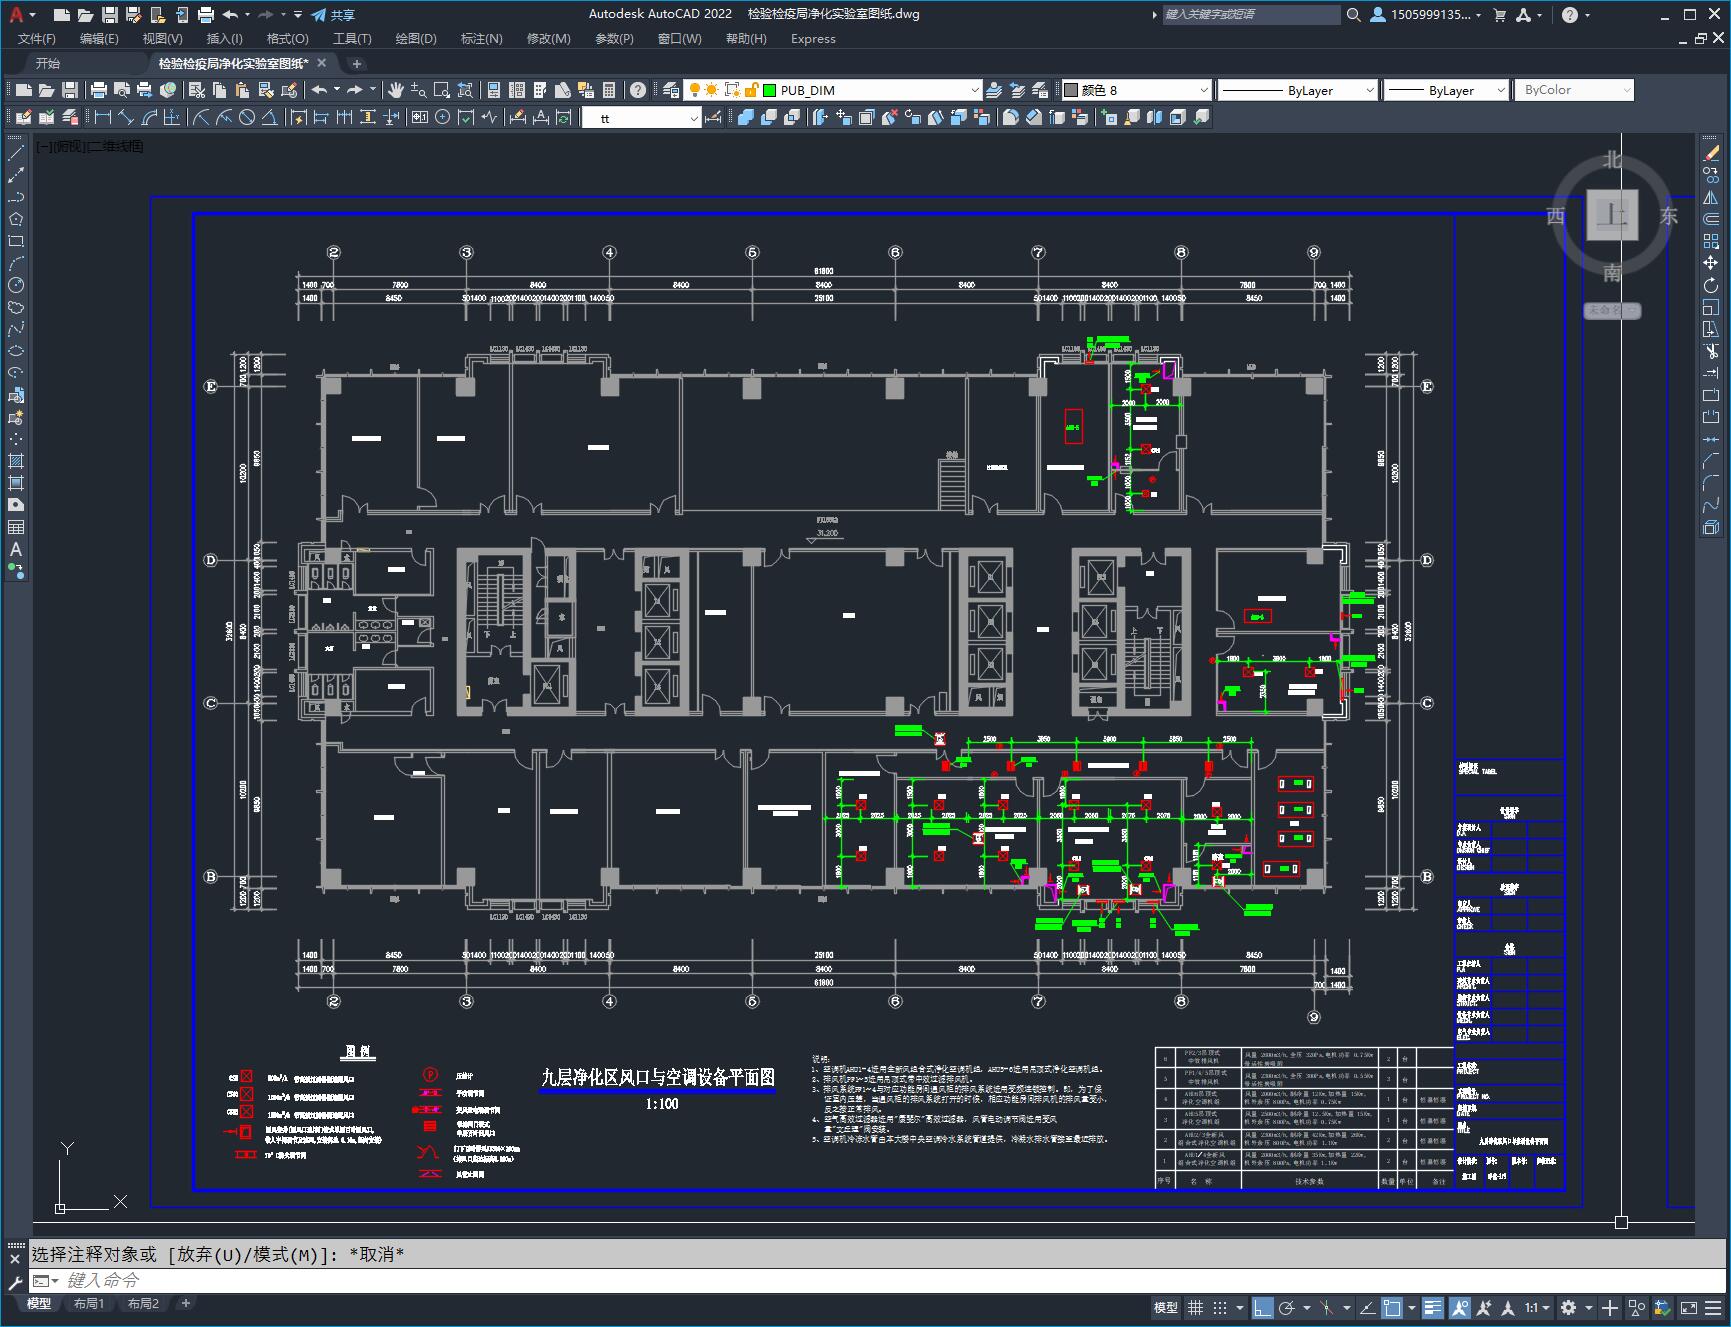Click the new drawing tab plus button
The width and height of the screenshot is (1731, 1327).
pyautogui.click(x=357, y=63)
